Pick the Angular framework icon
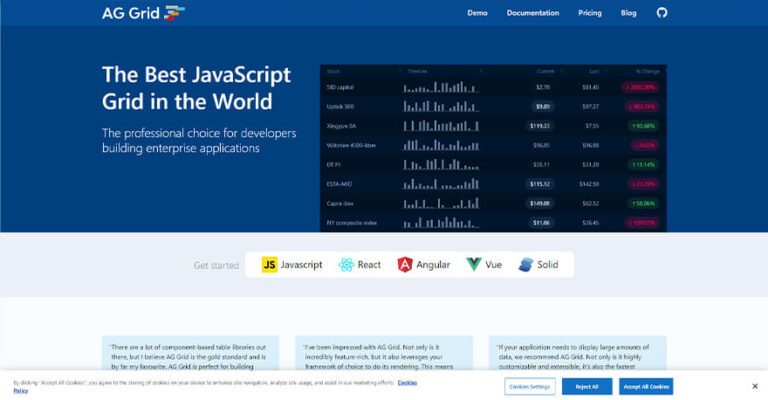768x400 pixels. 405,265
